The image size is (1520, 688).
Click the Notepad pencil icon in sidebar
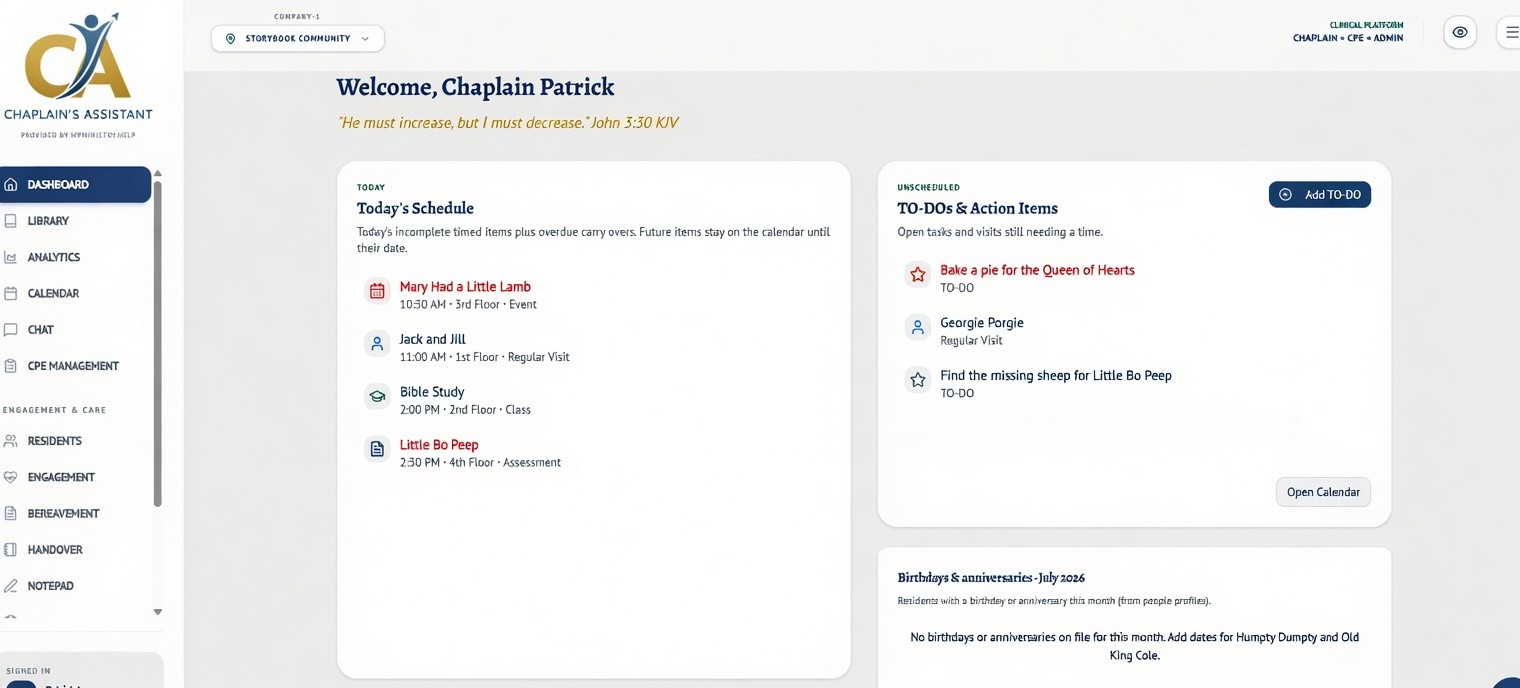[11, 586]
